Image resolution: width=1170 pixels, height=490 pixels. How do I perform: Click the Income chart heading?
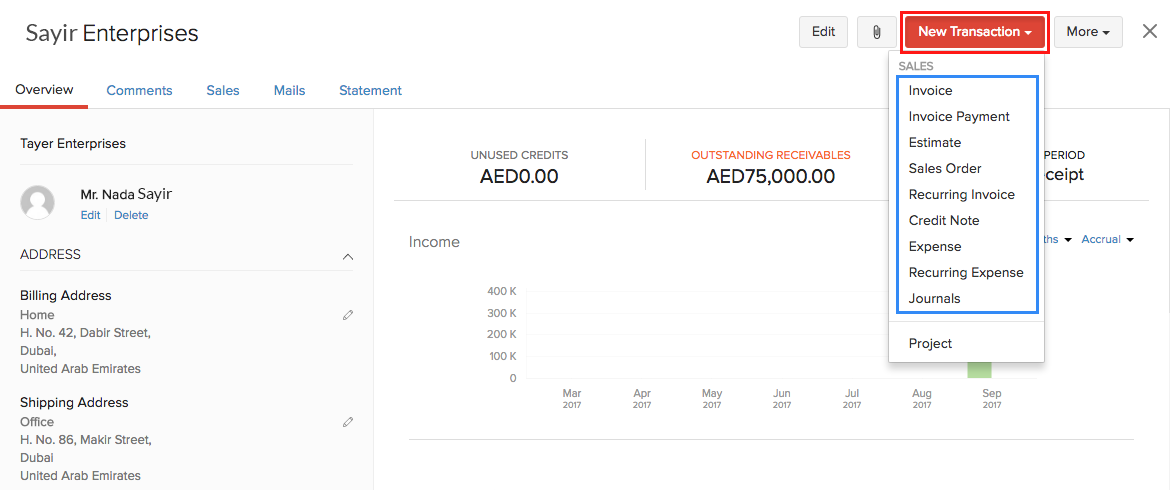(x=434, y=242)
